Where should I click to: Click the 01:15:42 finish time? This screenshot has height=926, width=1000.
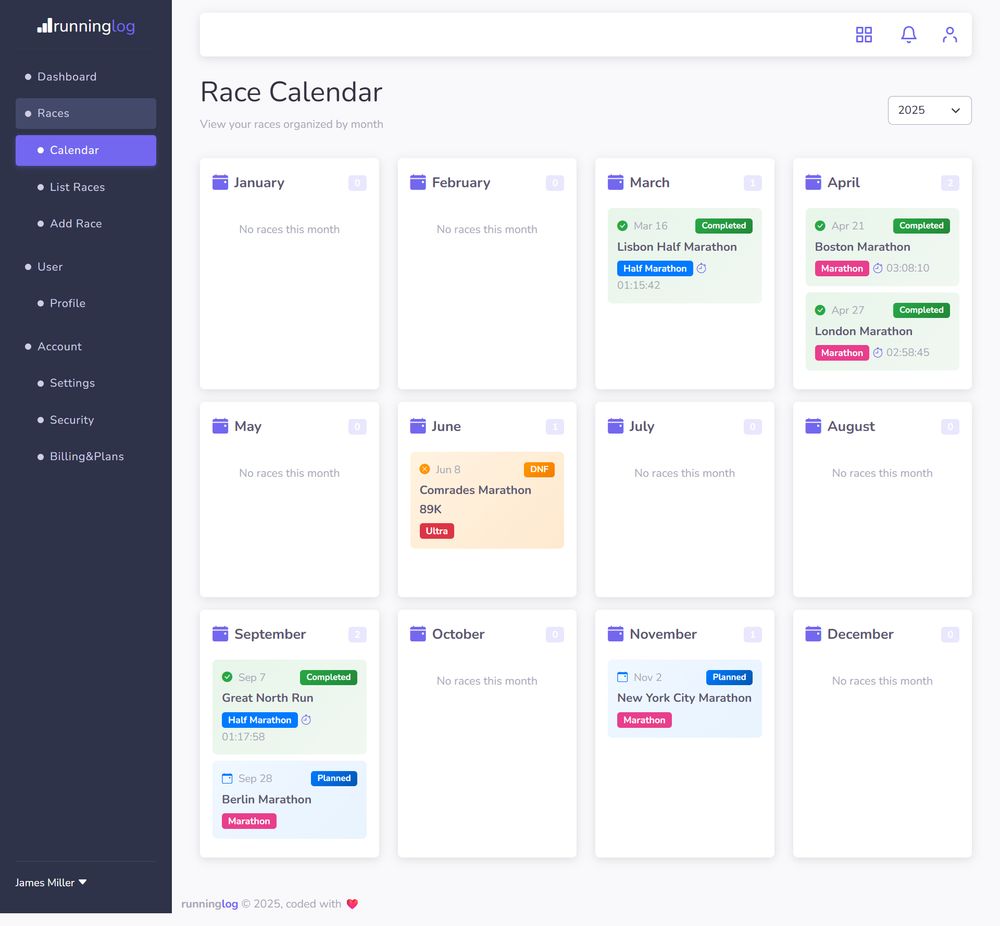click(638, 285)
